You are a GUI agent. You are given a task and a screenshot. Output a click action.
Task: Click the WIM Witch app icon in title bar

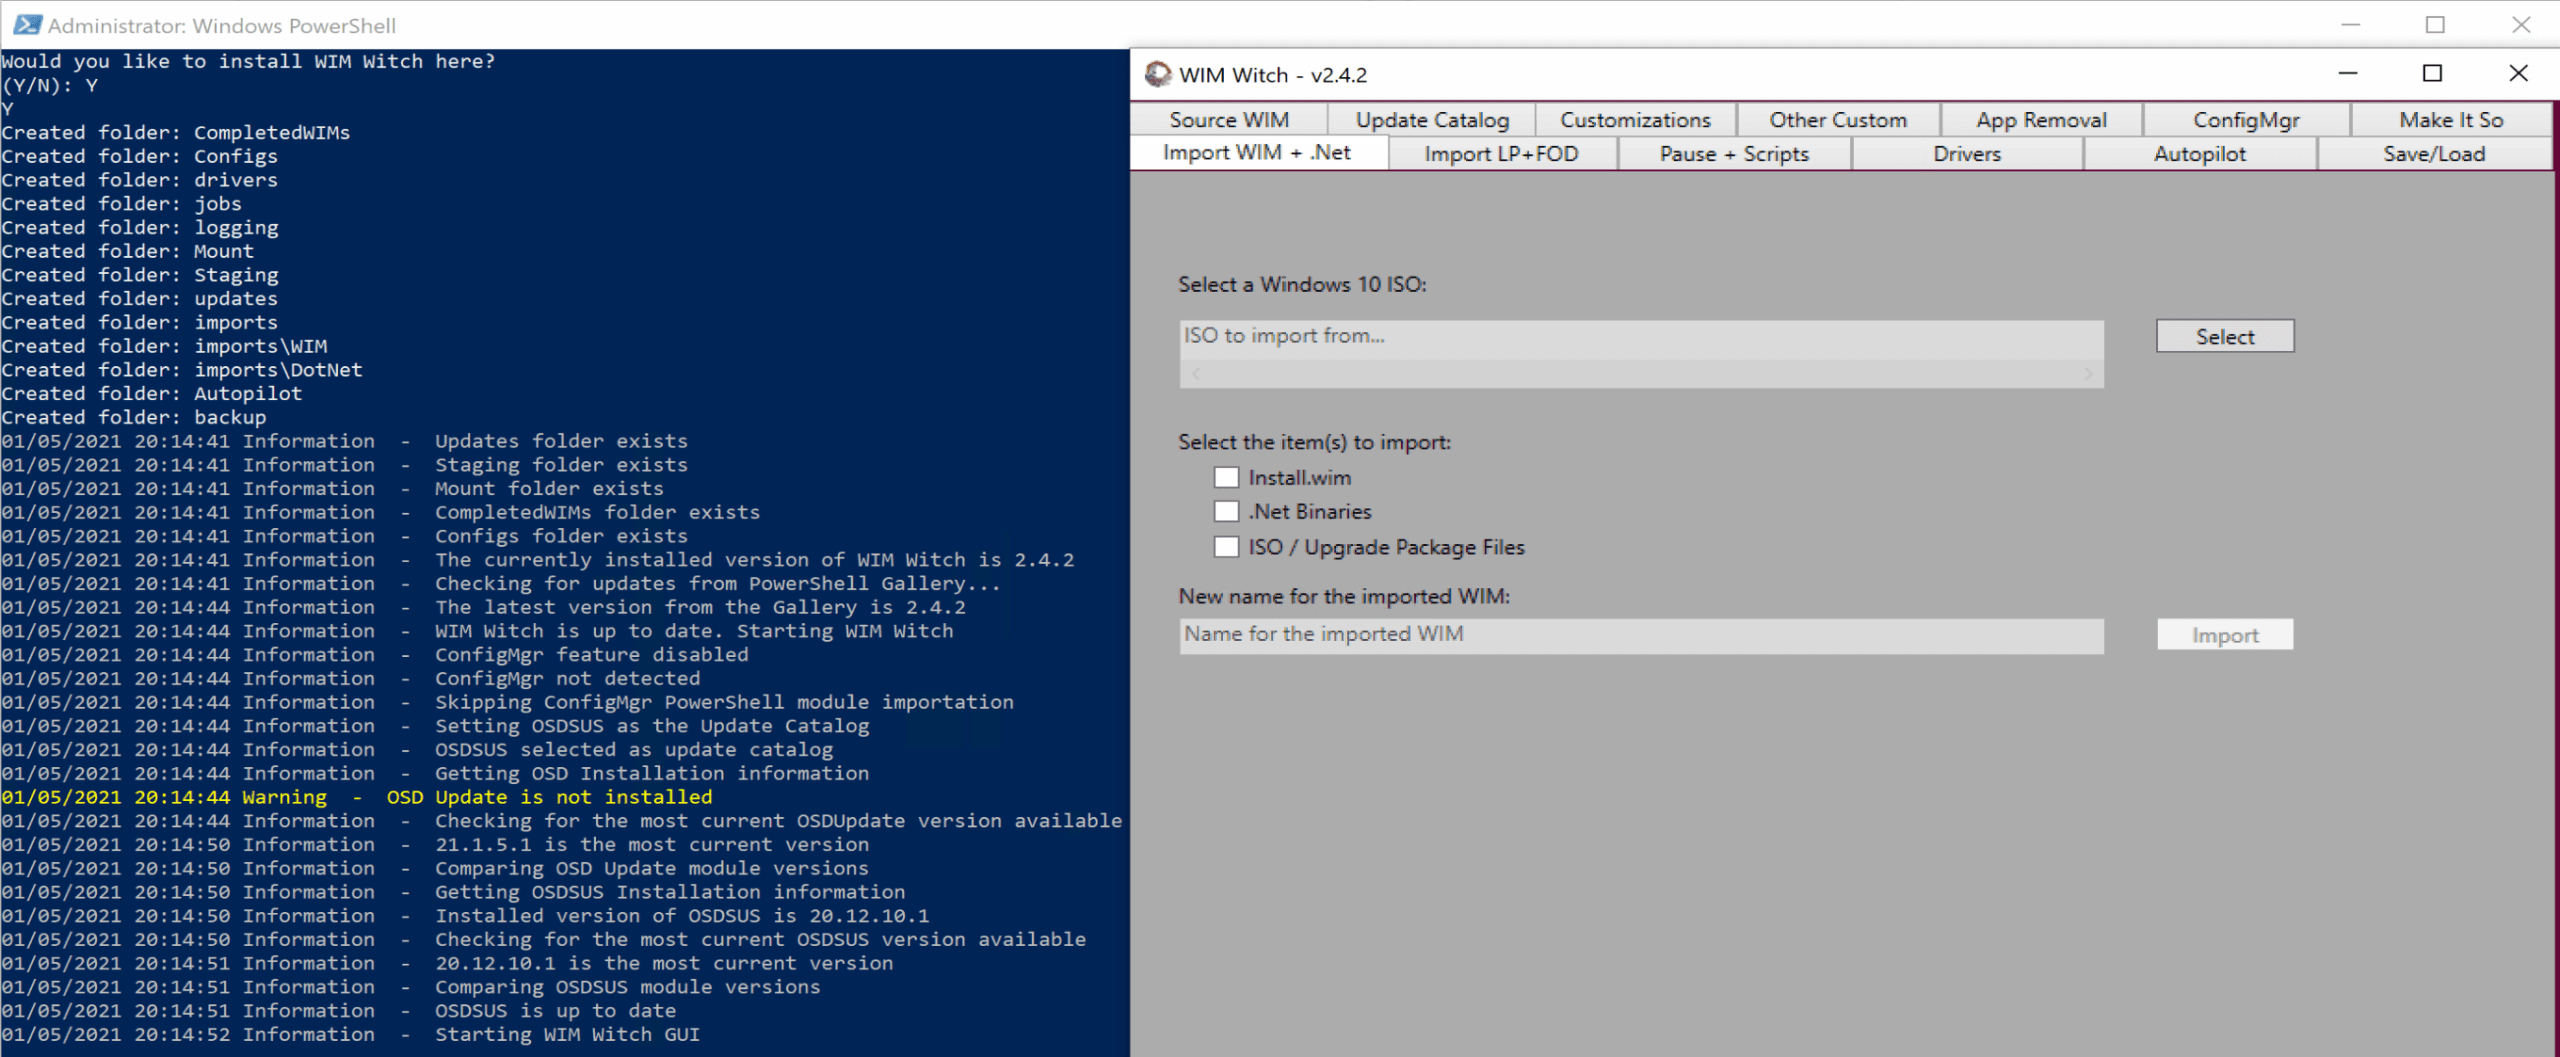[x=1158, y=74]
